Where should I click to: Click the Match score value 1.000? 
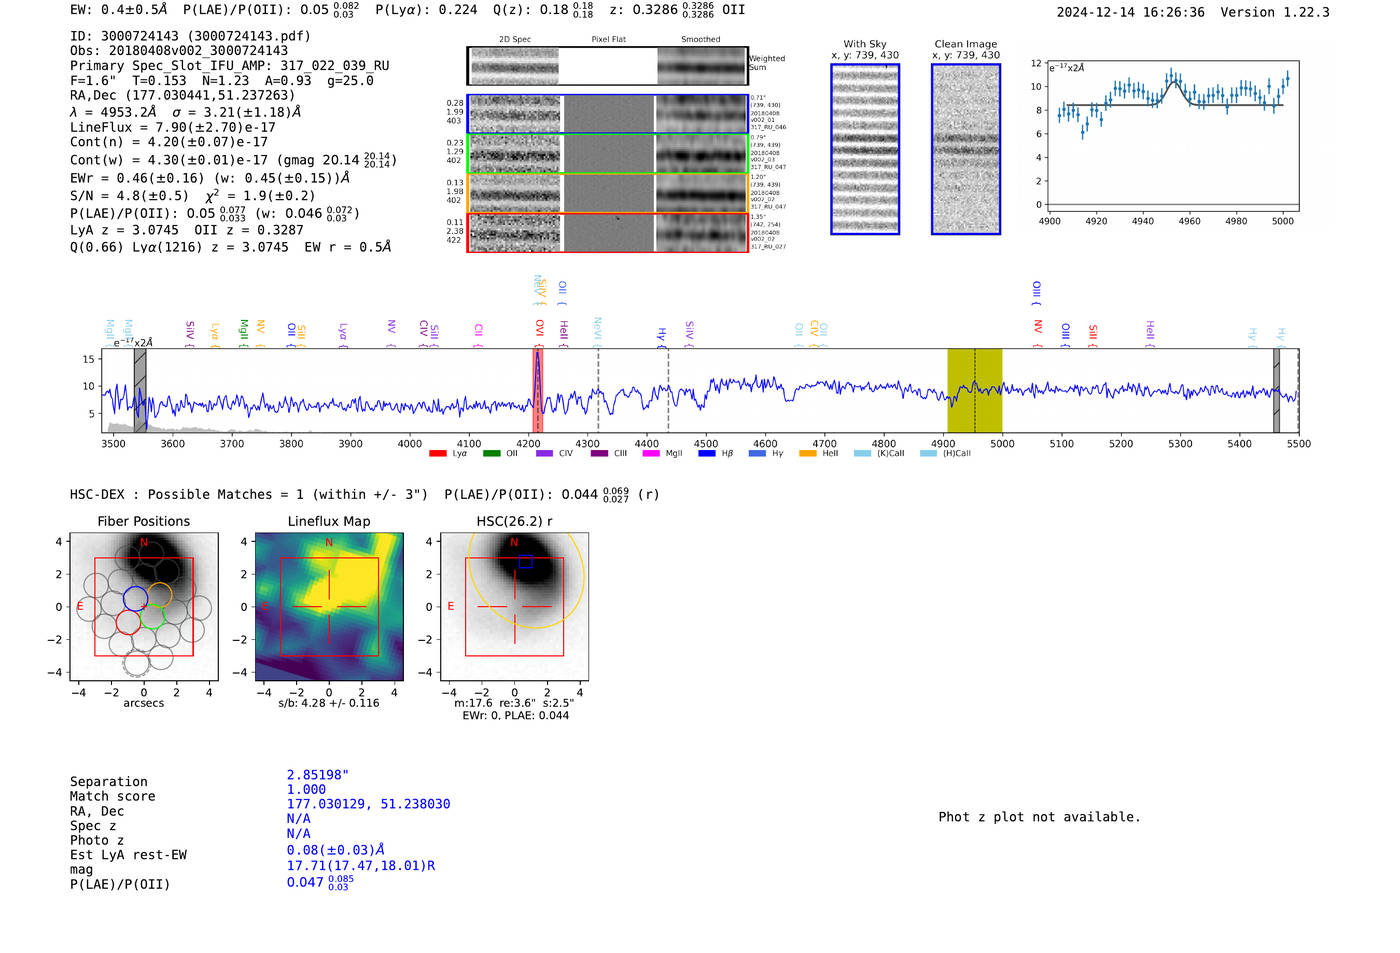click(307, 790)
